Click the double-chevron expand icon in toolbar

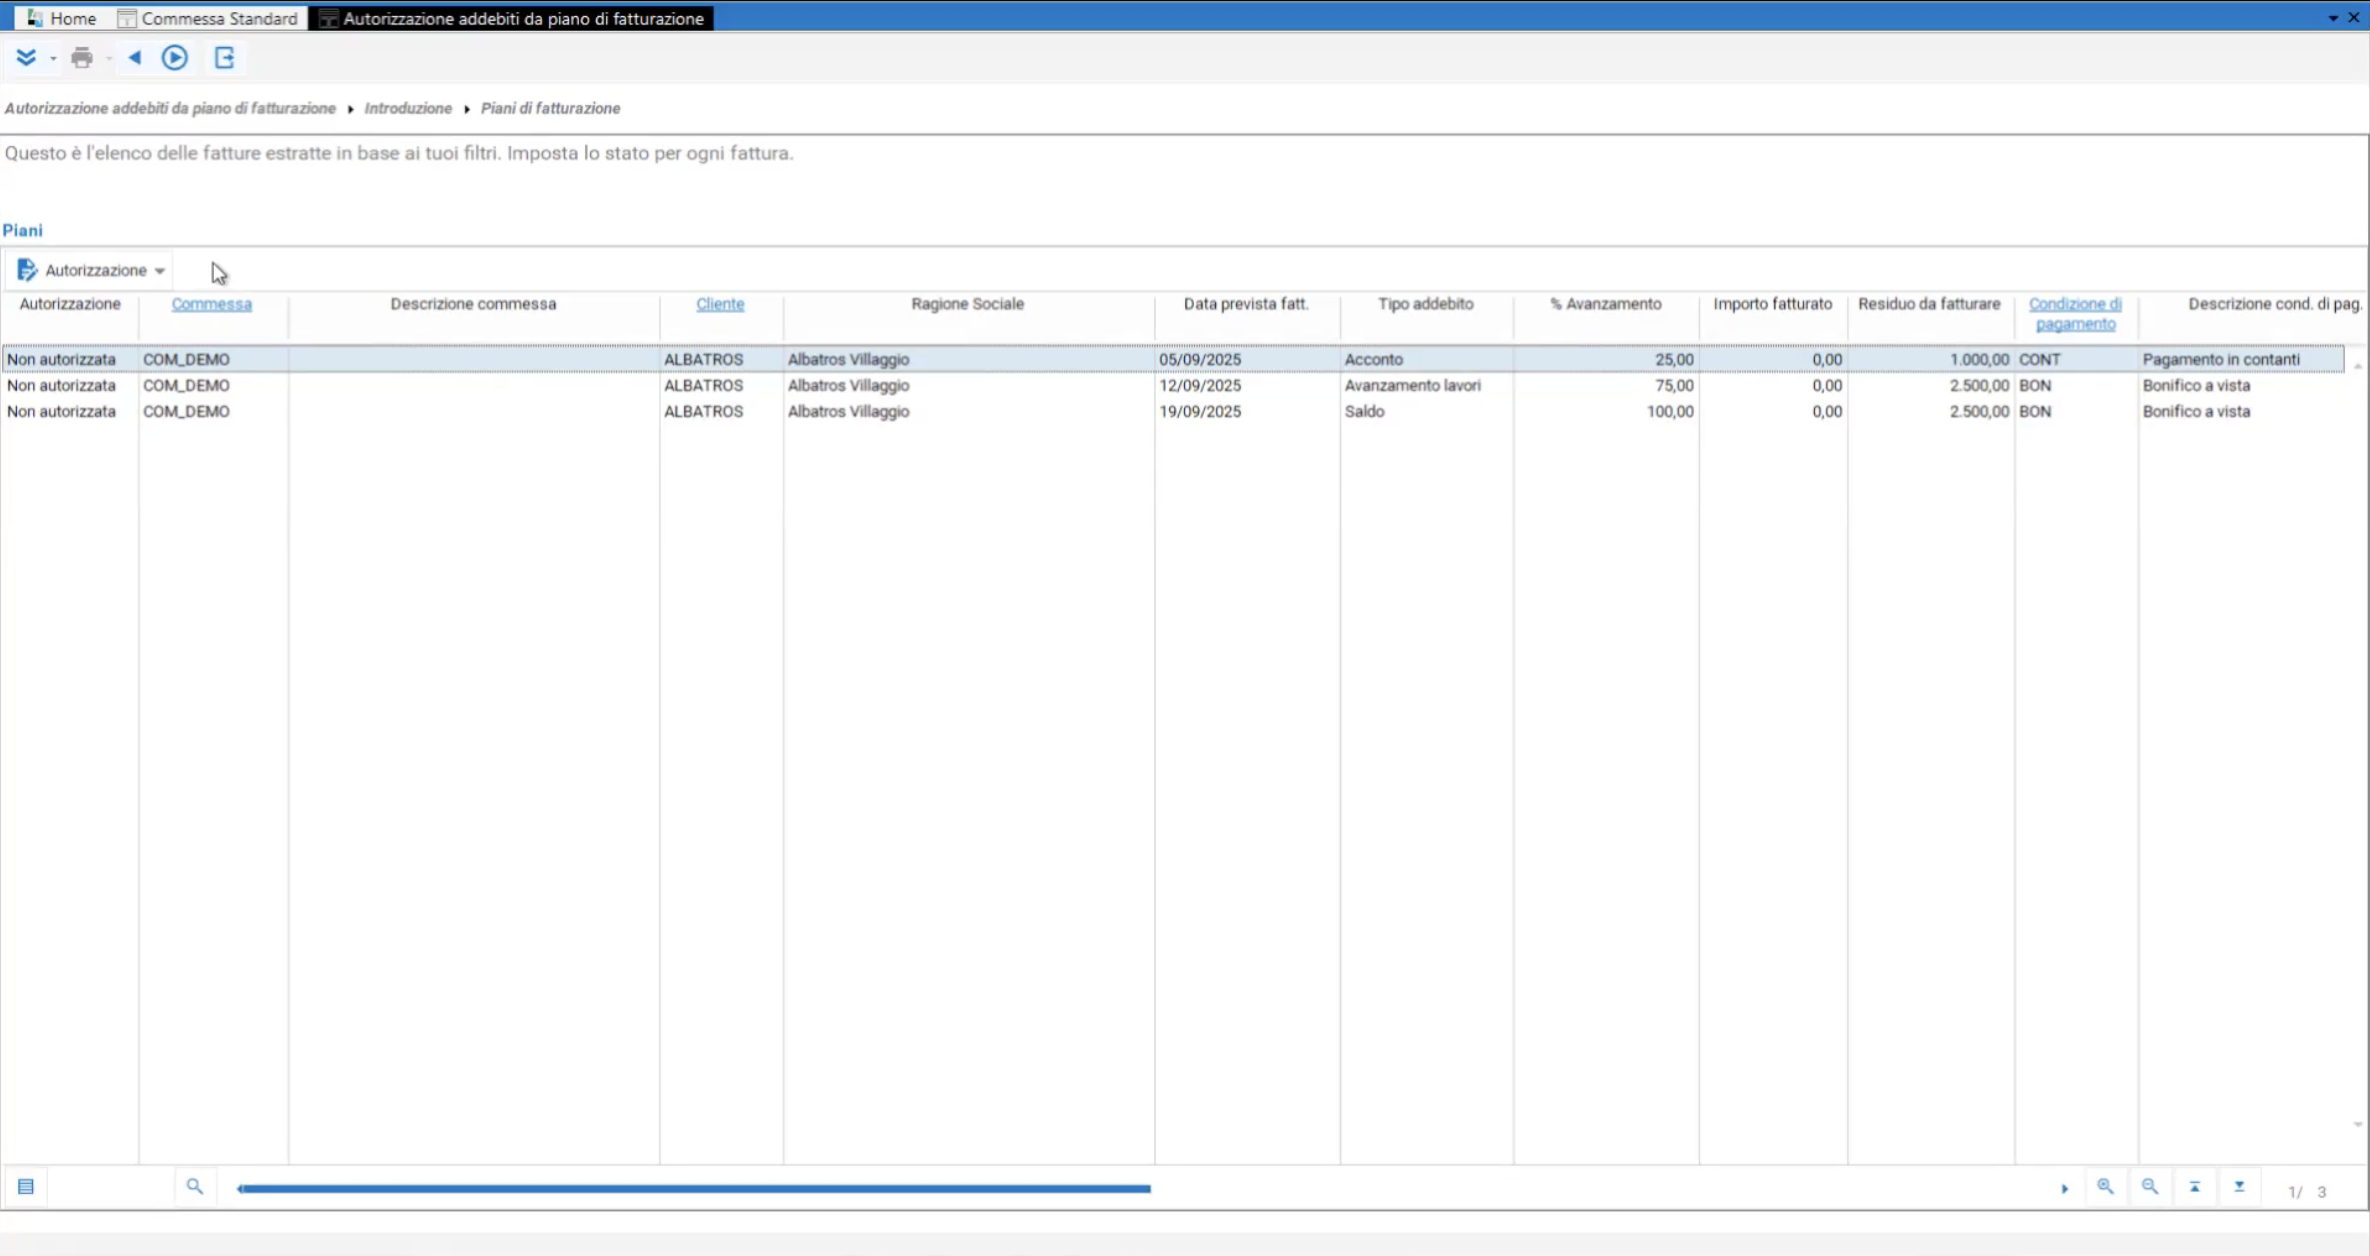[26, 58]
